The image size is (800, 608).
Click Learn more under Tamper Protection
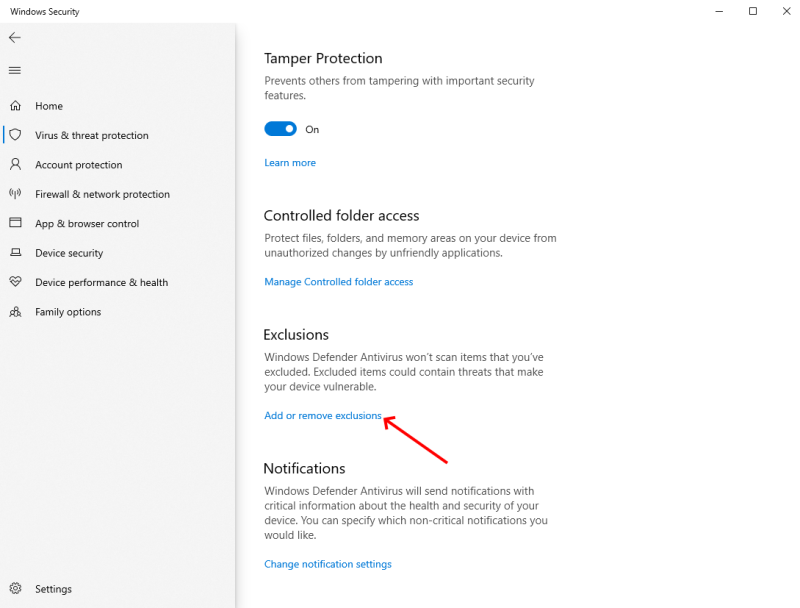[x=290, y=163]
